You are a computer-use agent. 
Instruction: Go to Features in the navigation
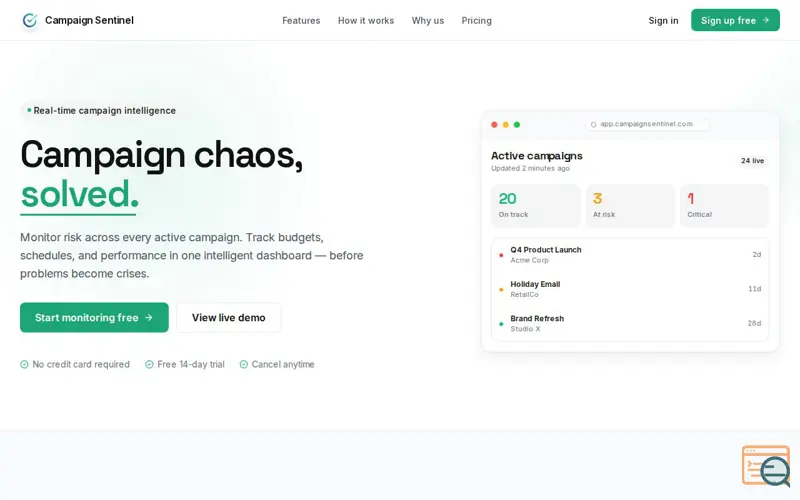tap(301, 20)
